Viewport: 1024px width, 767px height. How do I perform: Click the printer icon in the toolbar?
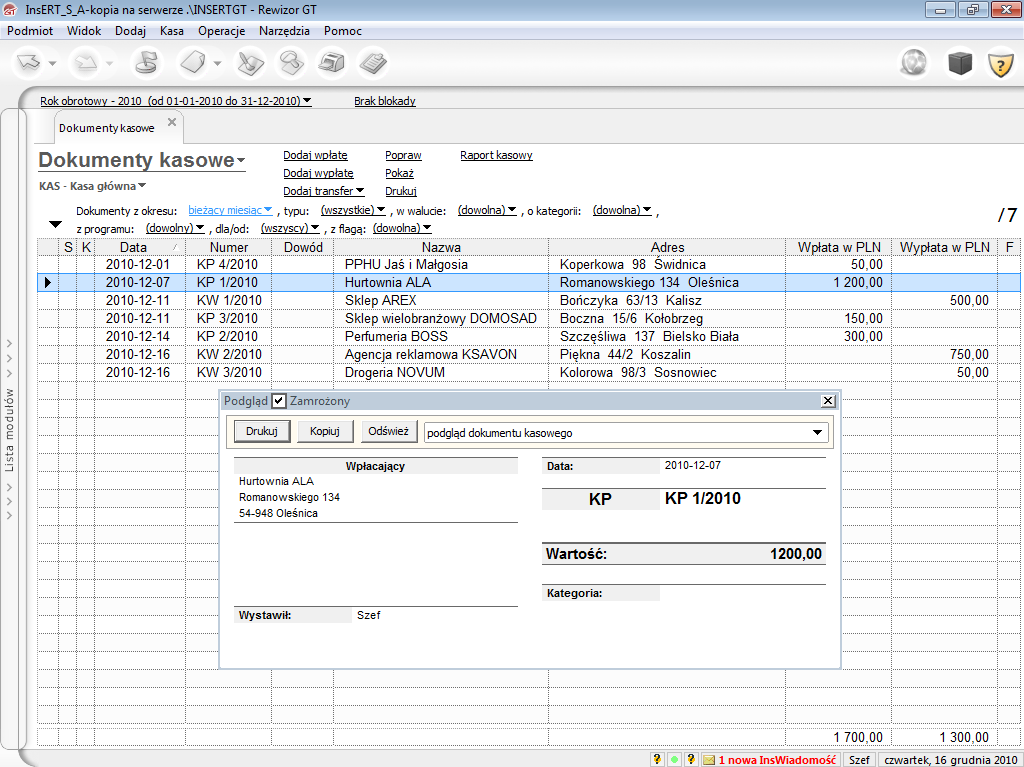pyautogui.click(x=331, y=63)
